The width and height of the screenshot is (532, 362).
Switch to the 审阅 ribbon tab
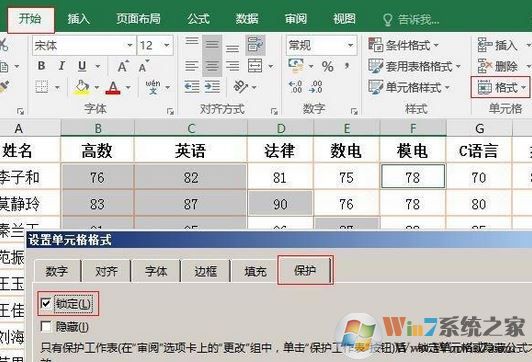pos(296,19)
